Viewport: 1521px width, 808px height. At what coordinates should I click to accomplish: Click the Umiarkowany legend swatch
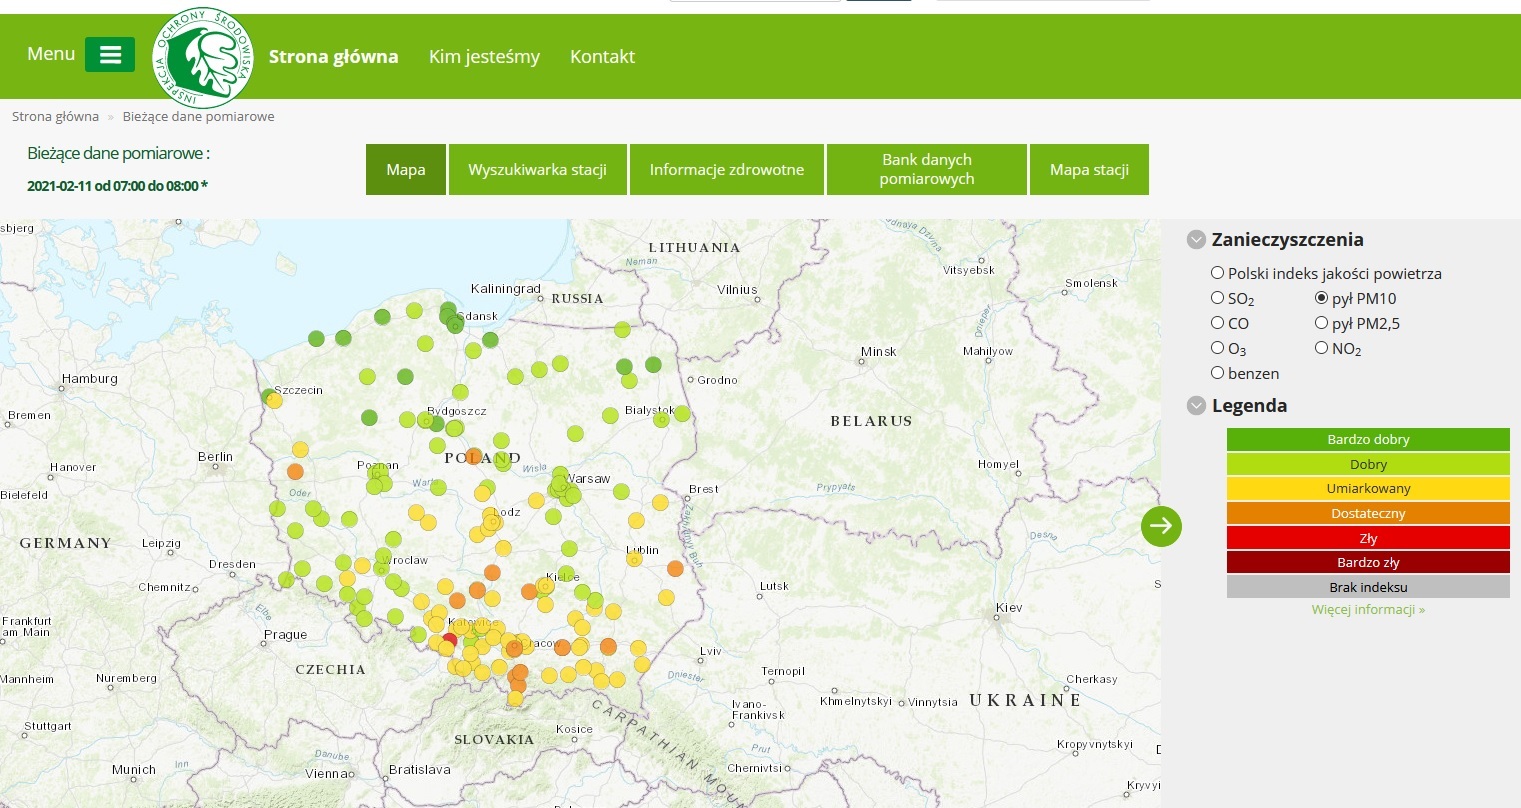pos(1368,489)
